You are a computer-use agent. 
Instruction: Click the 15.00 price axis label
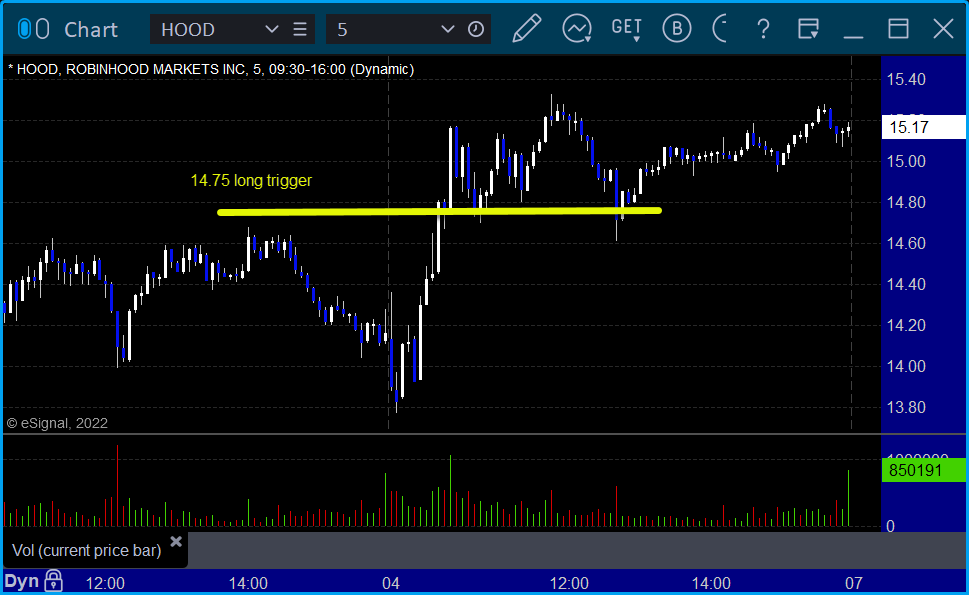point(906,161)
